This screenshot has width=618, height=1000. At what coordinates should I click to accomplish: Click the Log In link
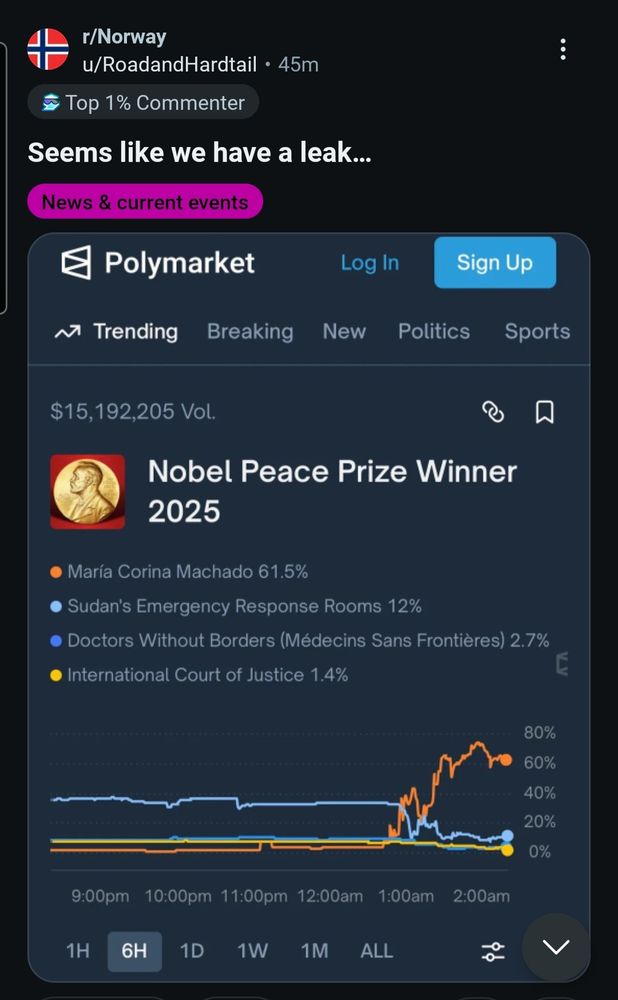[370, 263]
